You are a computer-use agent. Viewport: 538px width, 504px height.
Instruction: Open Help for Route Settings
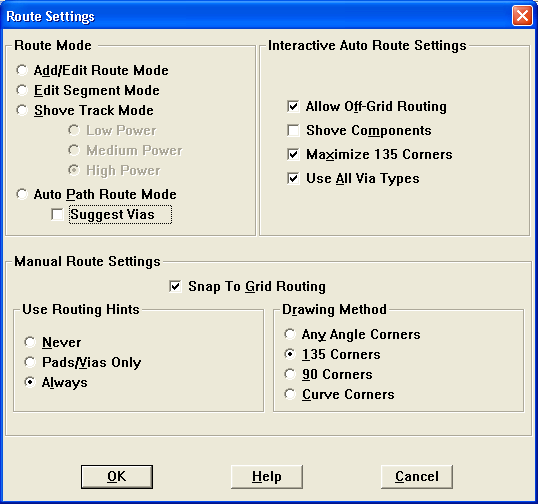[267, 477]
